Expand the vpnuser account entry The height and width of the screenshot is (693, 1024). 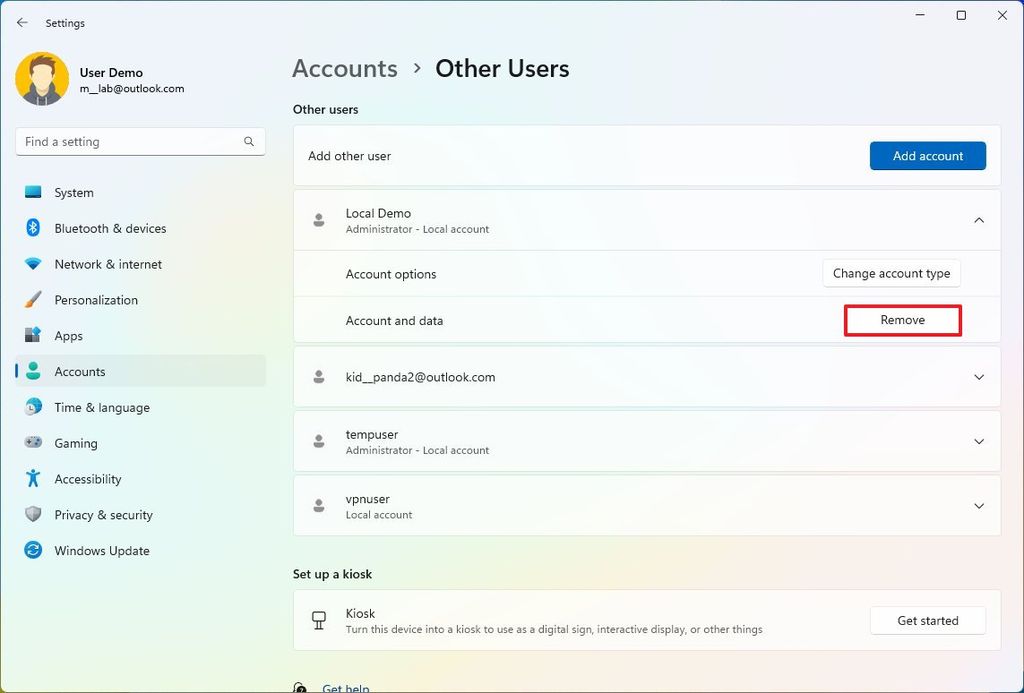(x=979, y=506)
